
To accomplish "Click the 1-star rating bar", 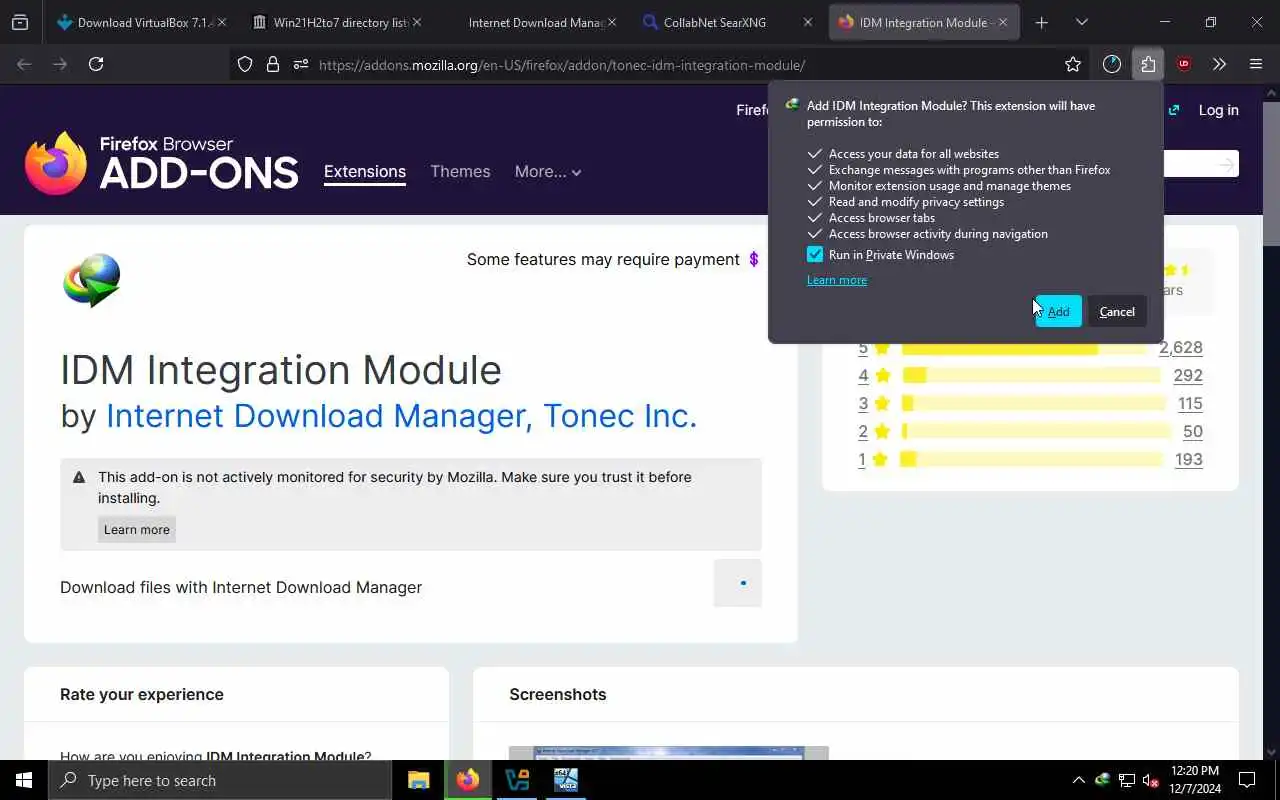I will coord(1032,460).
